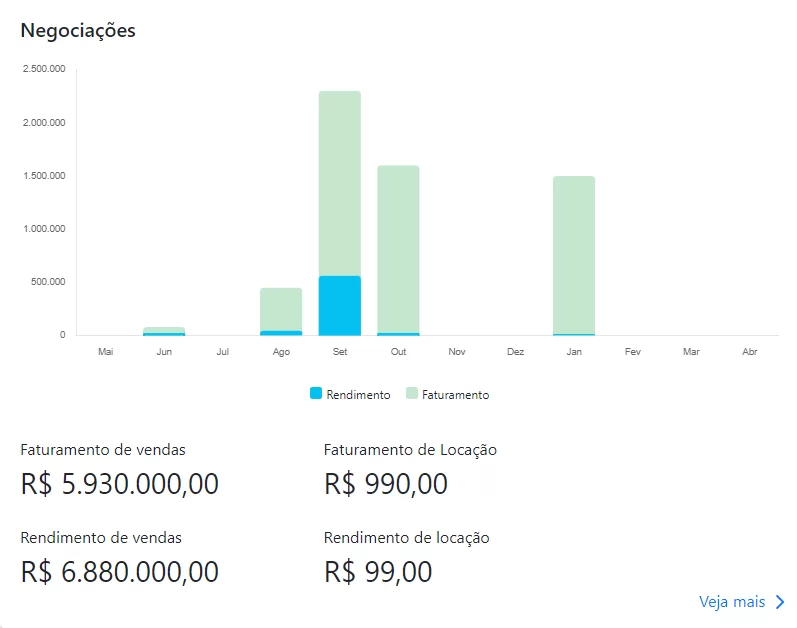
Task: Toggle Rendimento series via blue legend swatch
Action: [316, 393]
